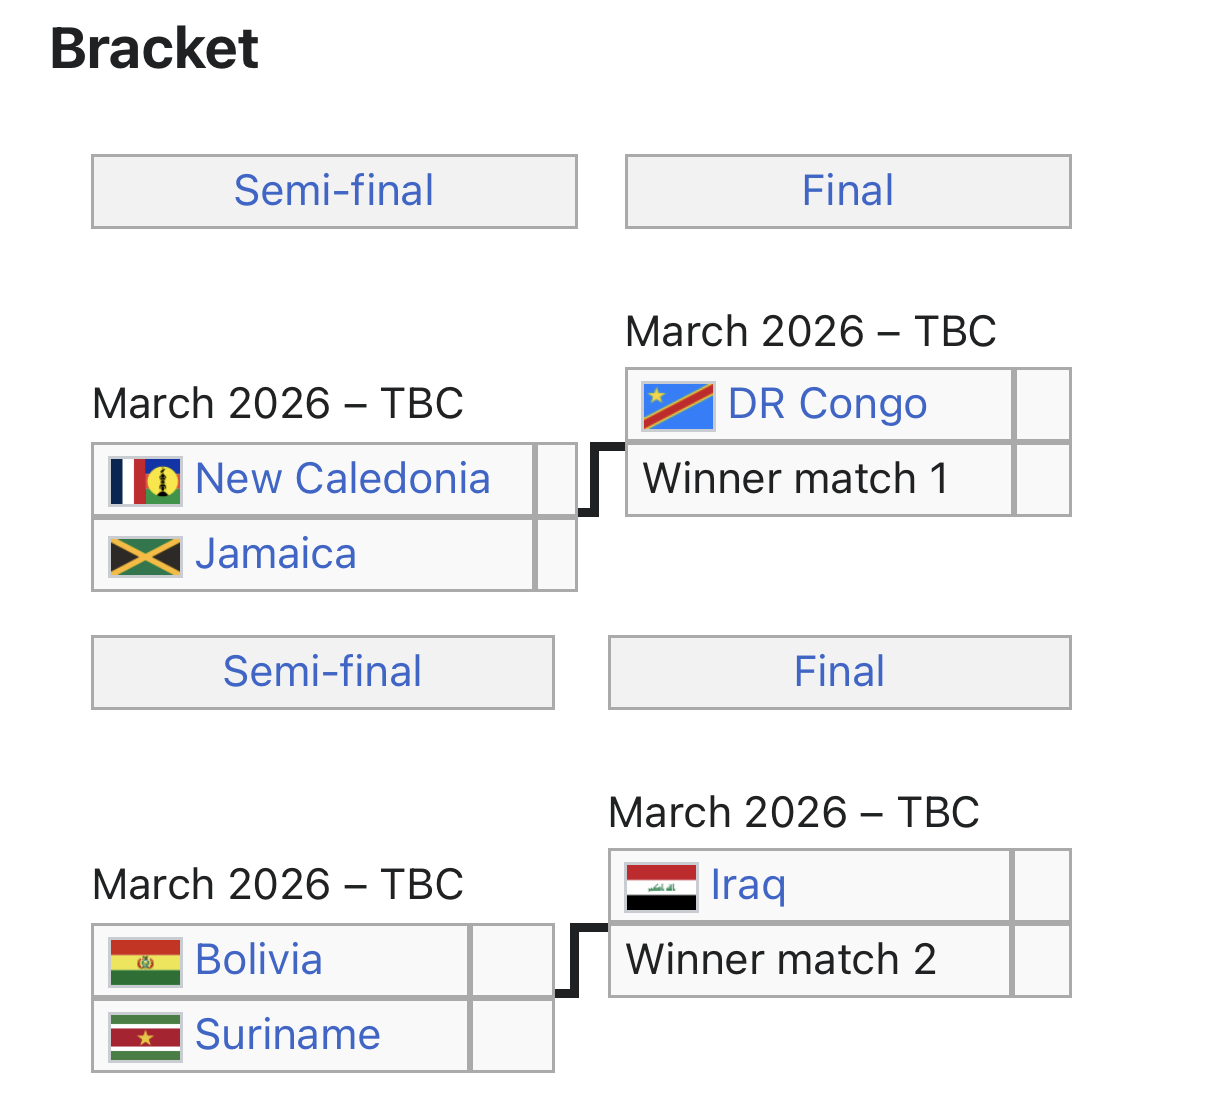Click the Bolivia flag icon
The width and height of the screenshot is (1206, 1120).
pyautogui.click(x=145, y=962)
